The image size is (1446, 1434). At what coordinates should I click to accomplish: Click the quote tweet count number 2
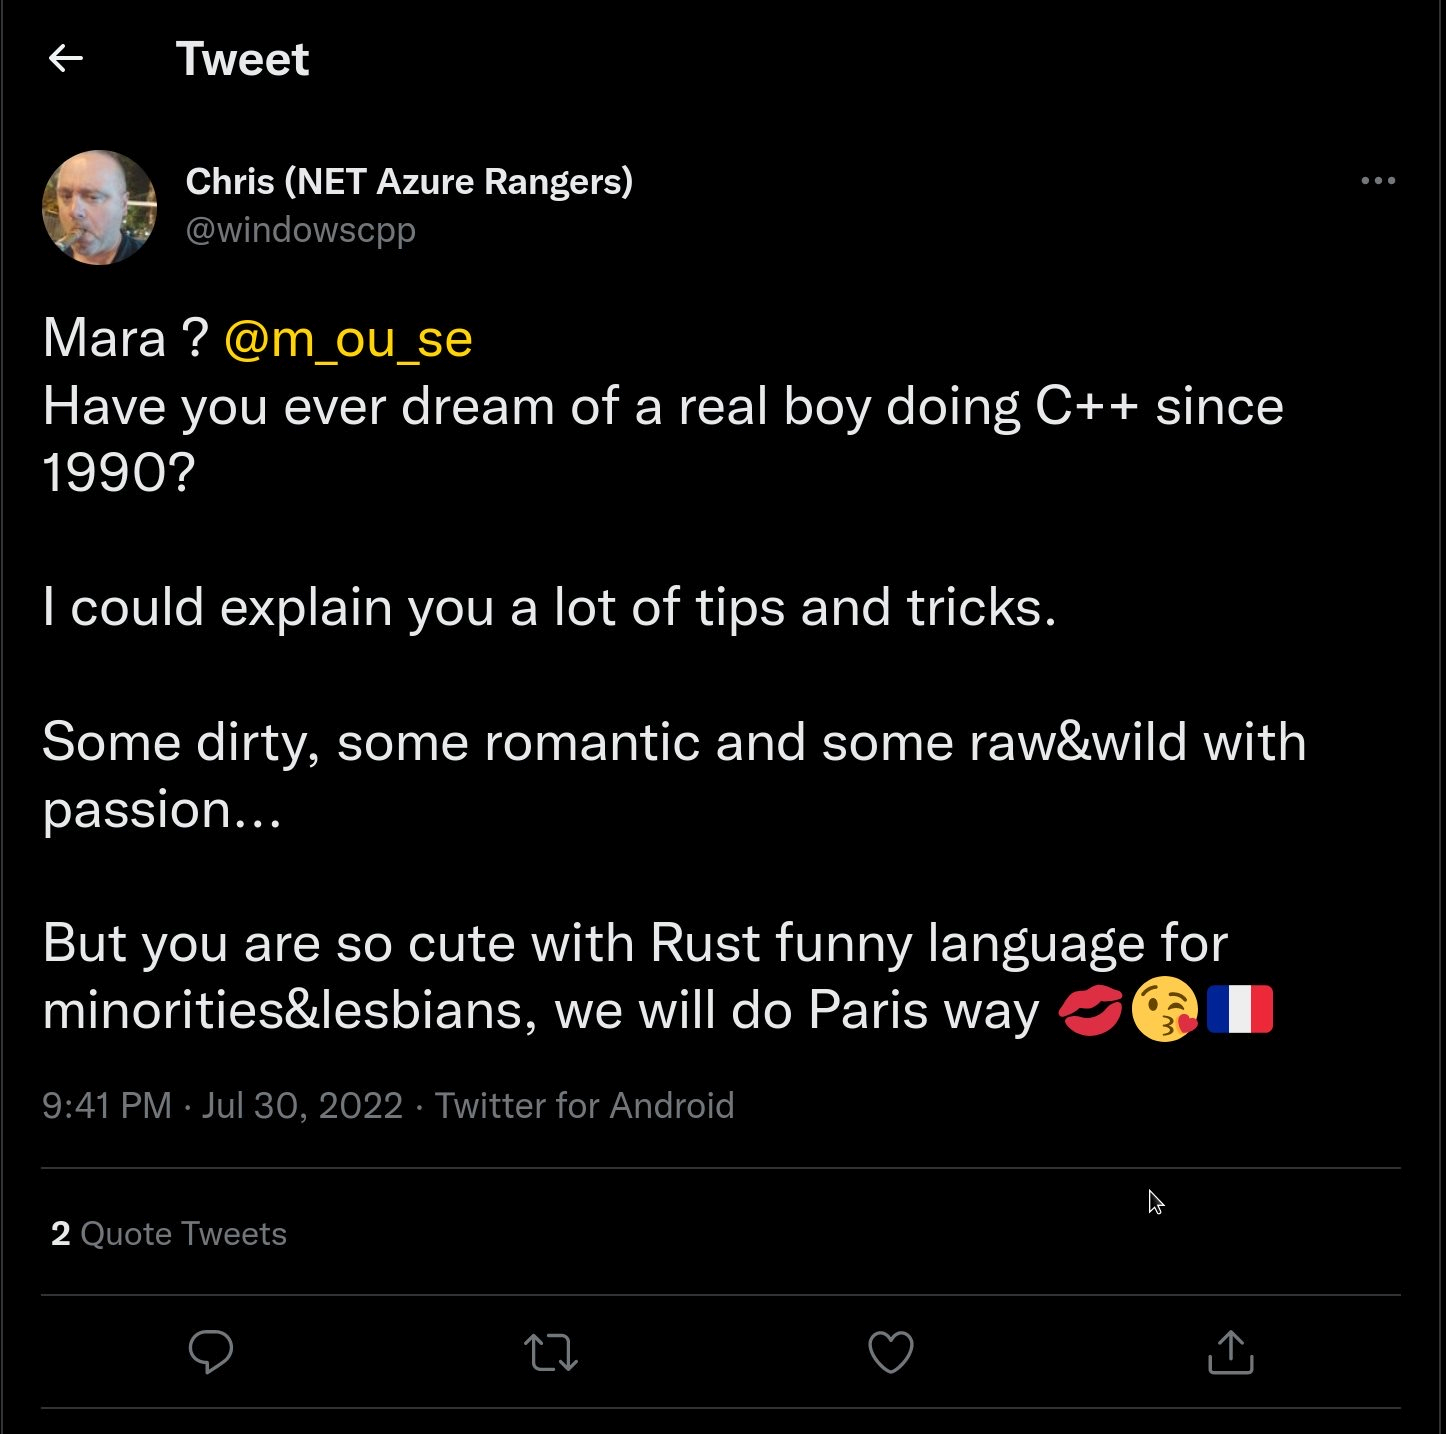tap(61, 1234)
